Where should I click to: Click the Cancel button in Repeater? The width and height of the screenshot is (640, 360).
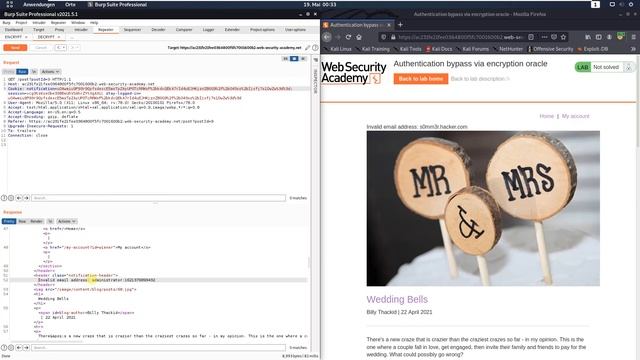[x=41, y=48]
